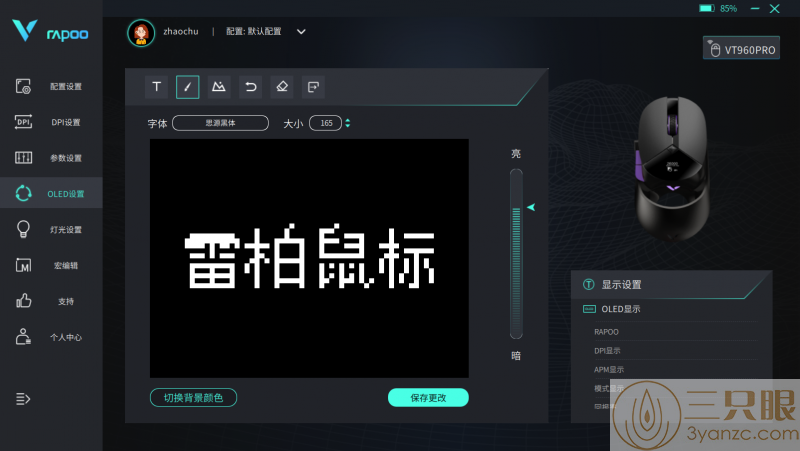Viewport: 800px width, 451px height.
Task: Click the mouse product image
Action: pos(672,167)
